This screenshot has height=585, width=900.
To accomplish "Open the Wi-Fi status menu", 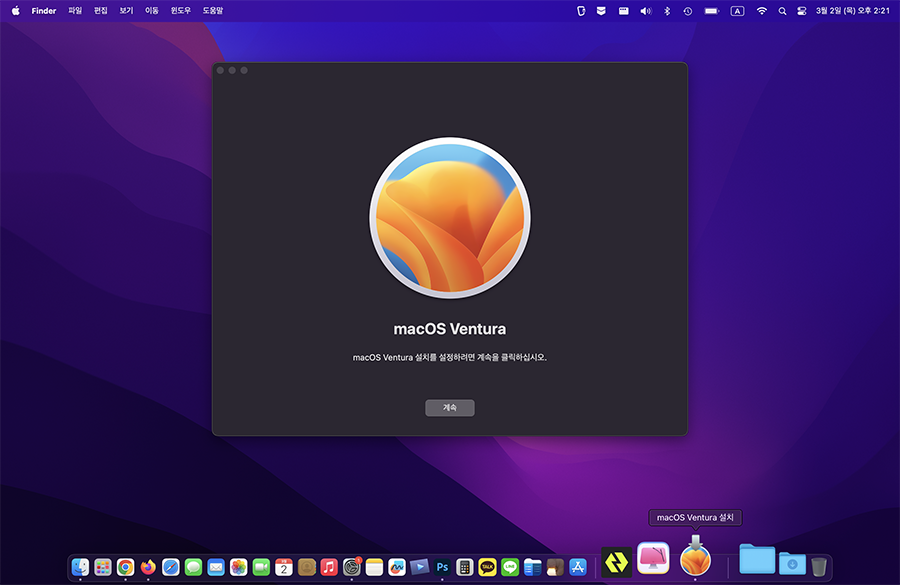I will pos(762,11).
